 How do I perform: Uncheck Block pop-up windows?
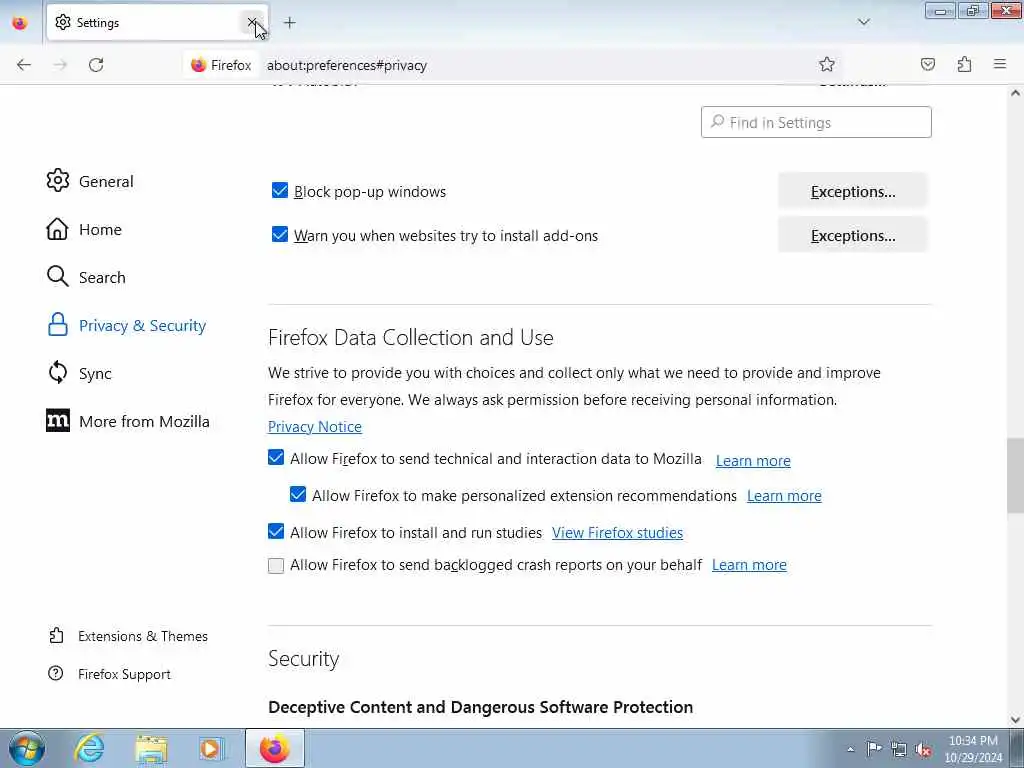(x=280, y=191)
